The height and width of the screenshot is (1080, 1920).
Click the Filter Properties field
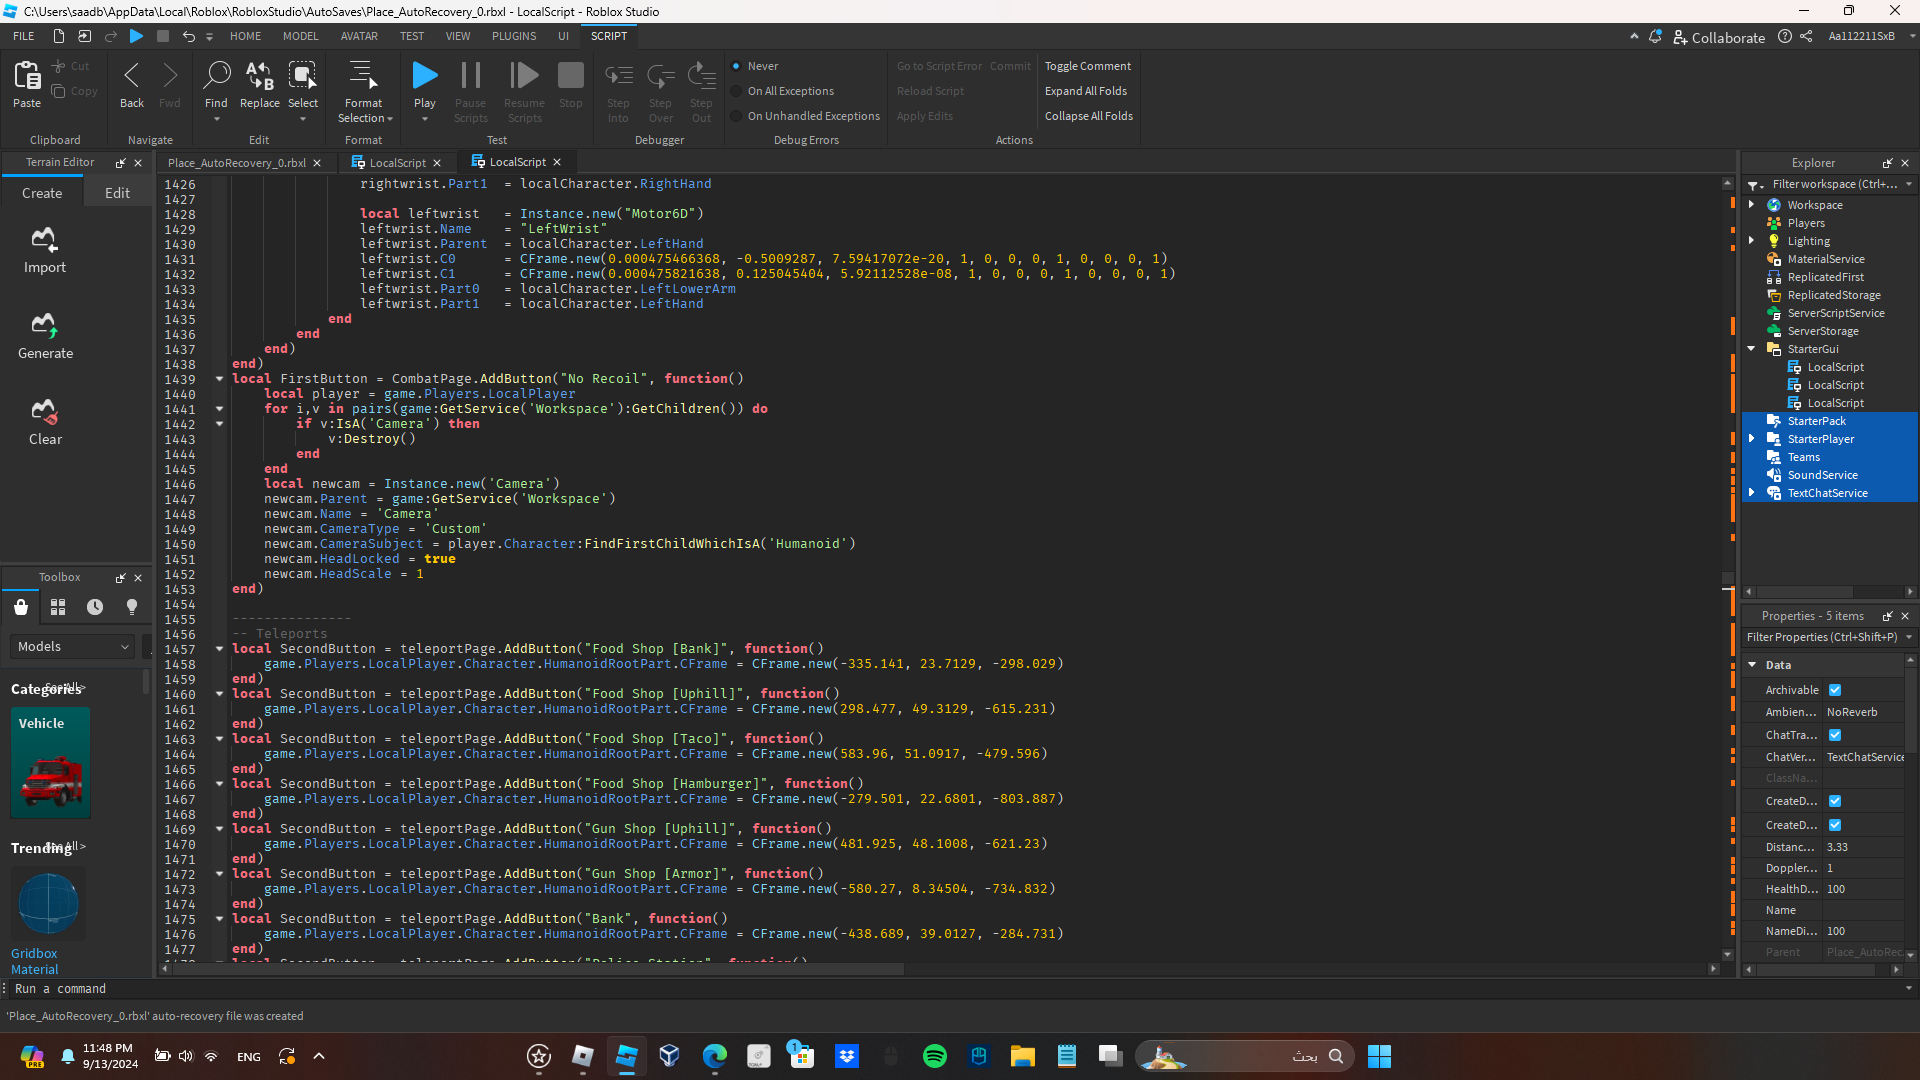click(1822, 637)
